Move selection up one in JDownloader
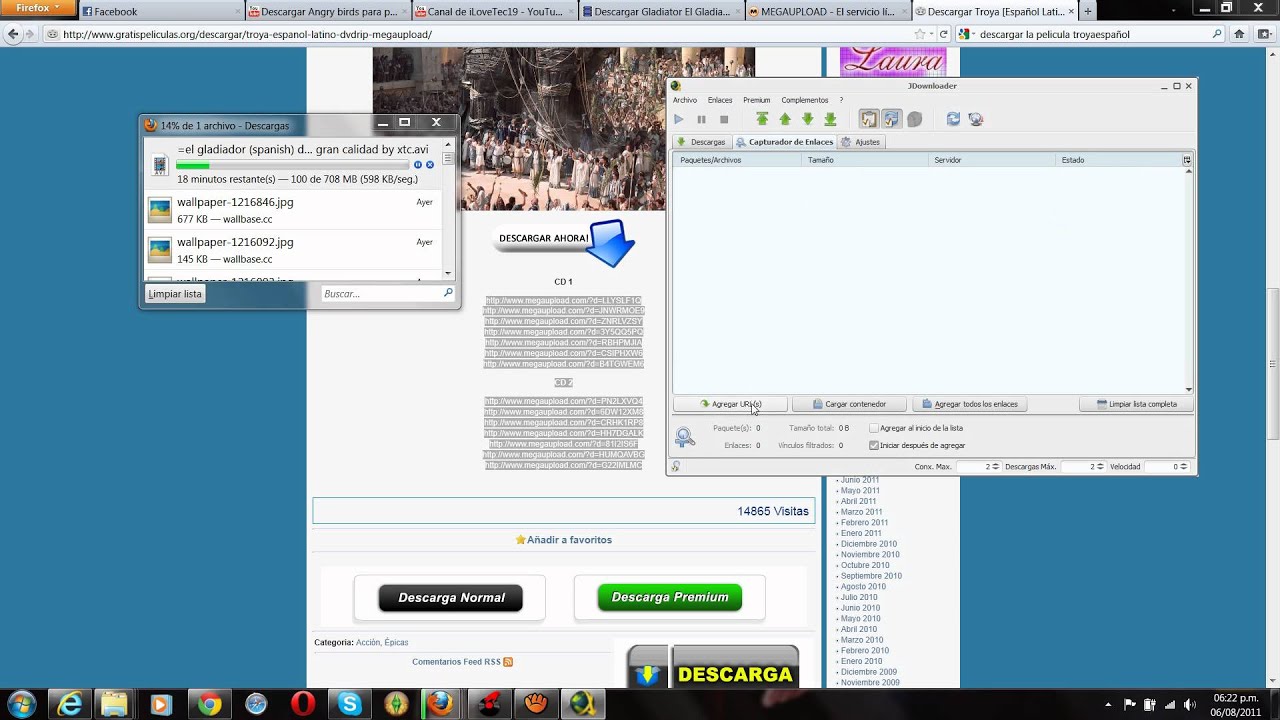The width and height of the screenshot is (1280, 720). [x=785, y=119]
